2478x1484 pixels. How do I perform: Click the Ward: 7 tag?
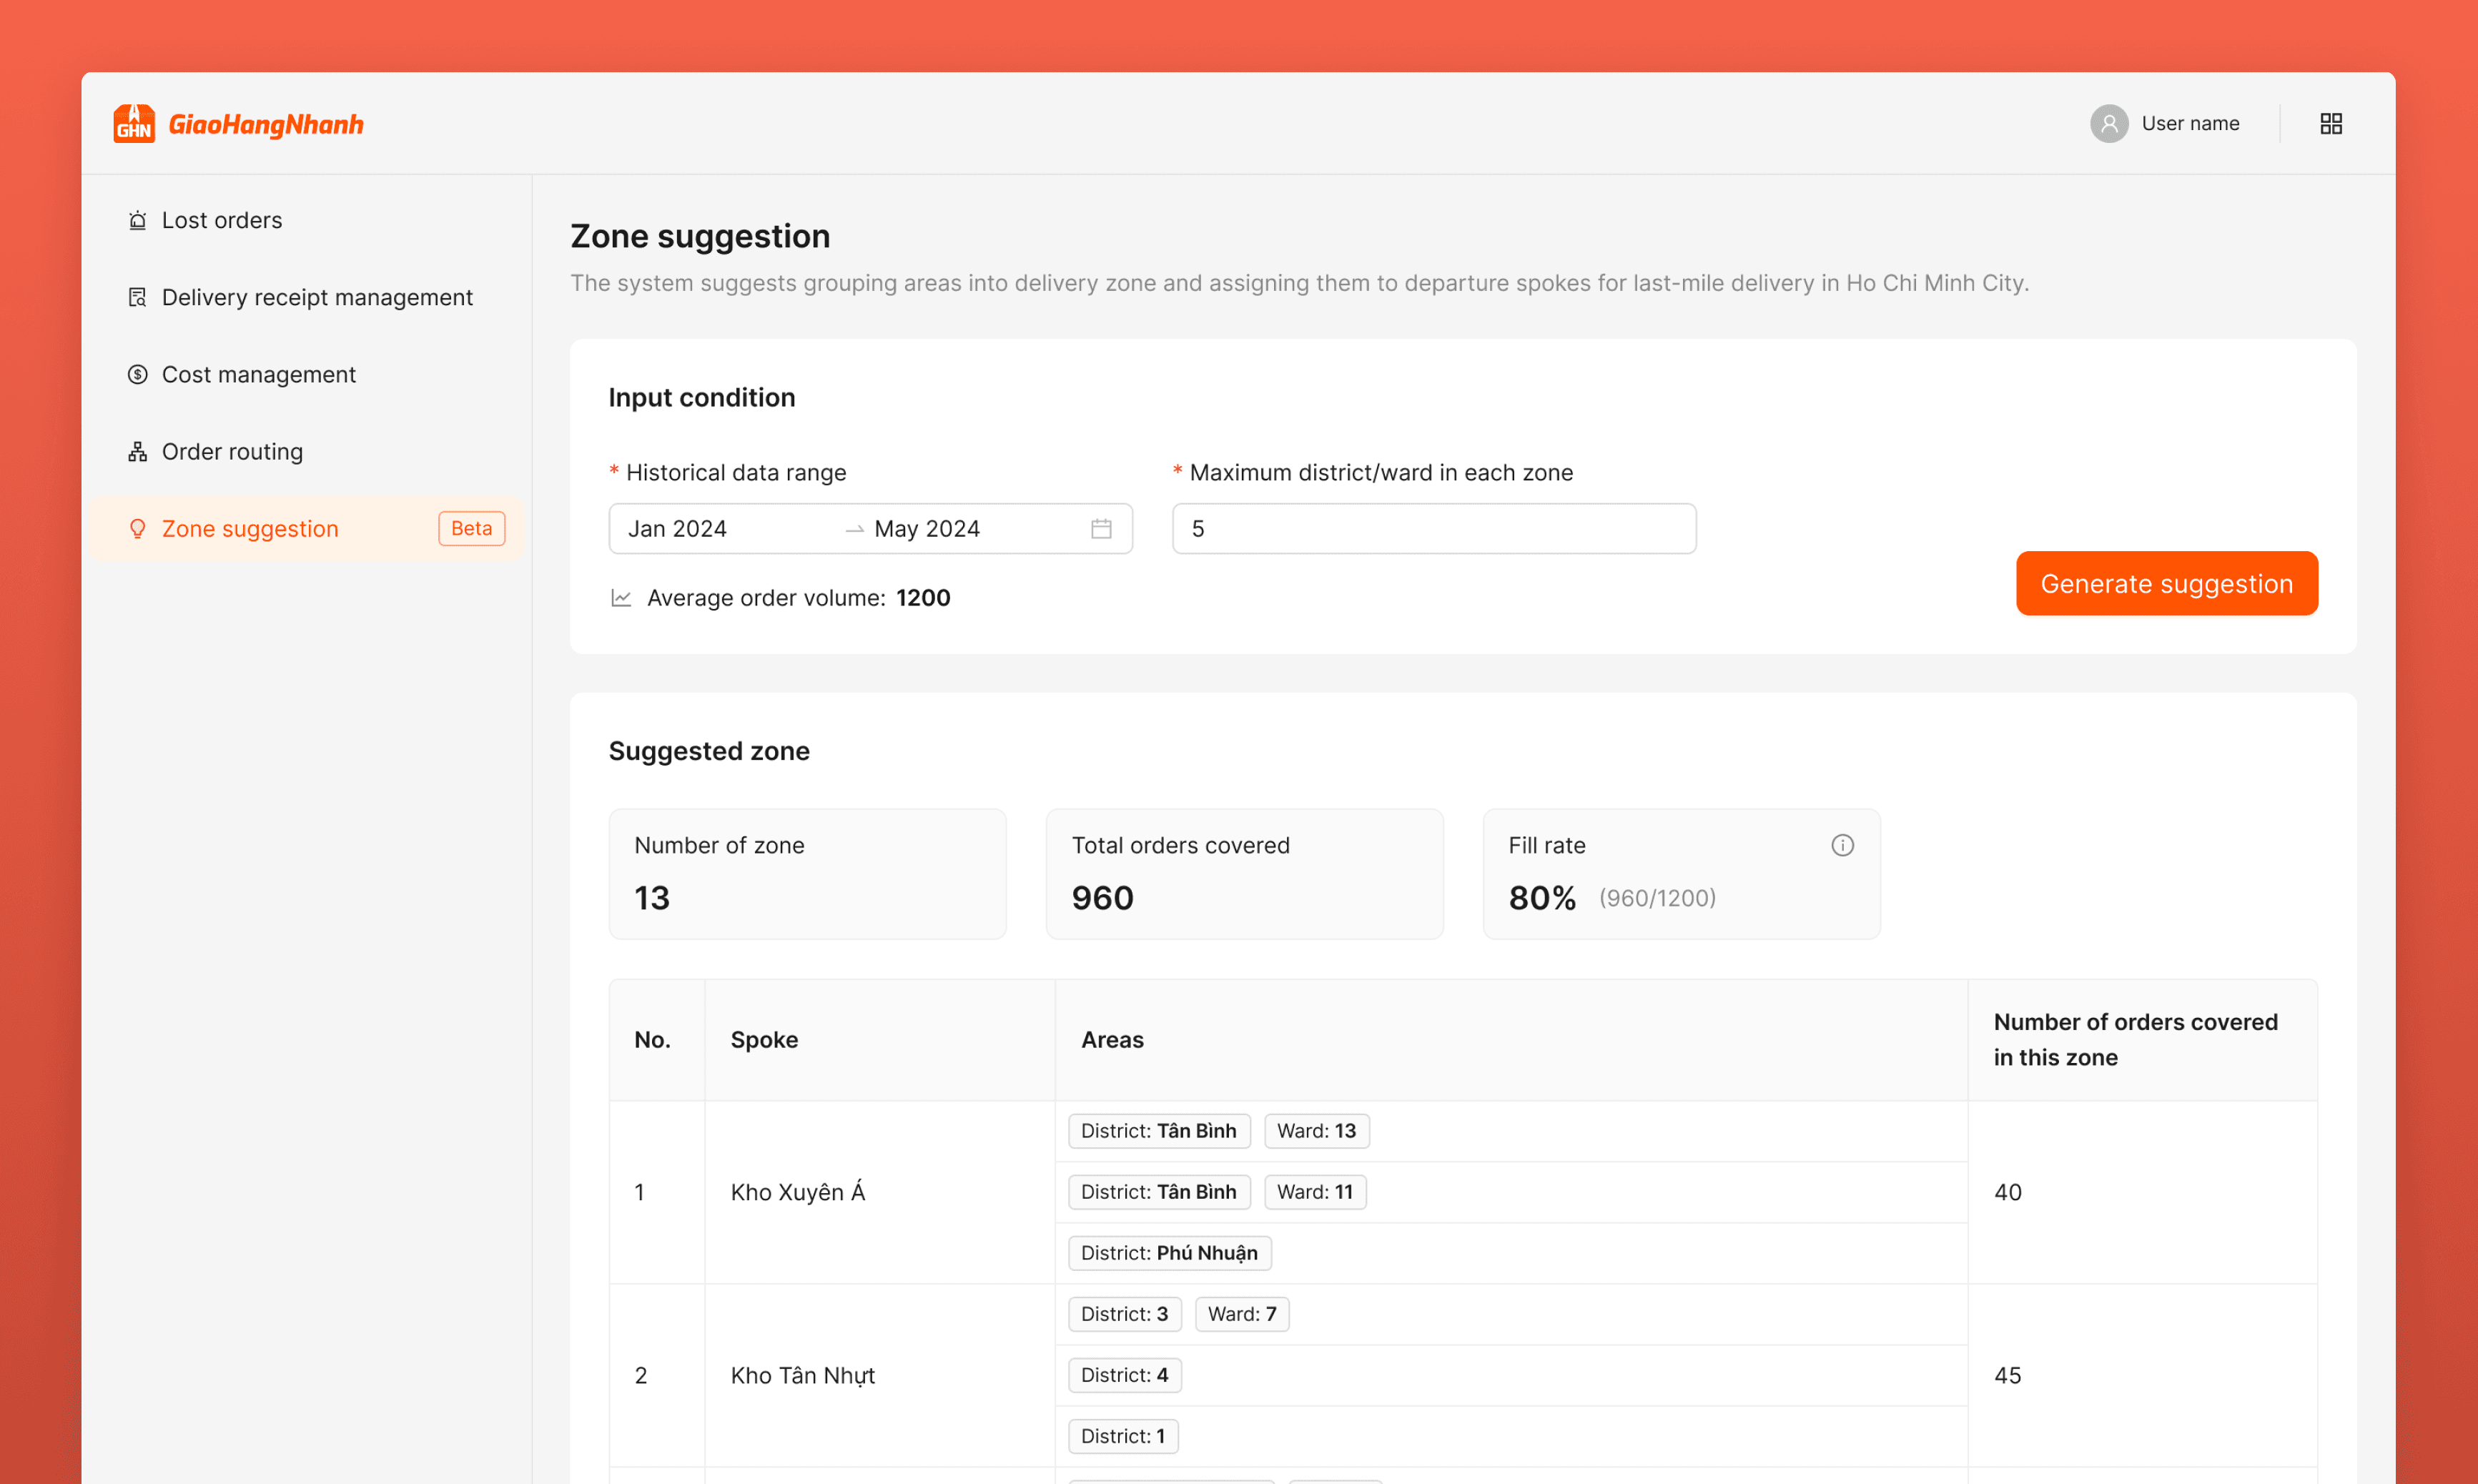1241,1314
